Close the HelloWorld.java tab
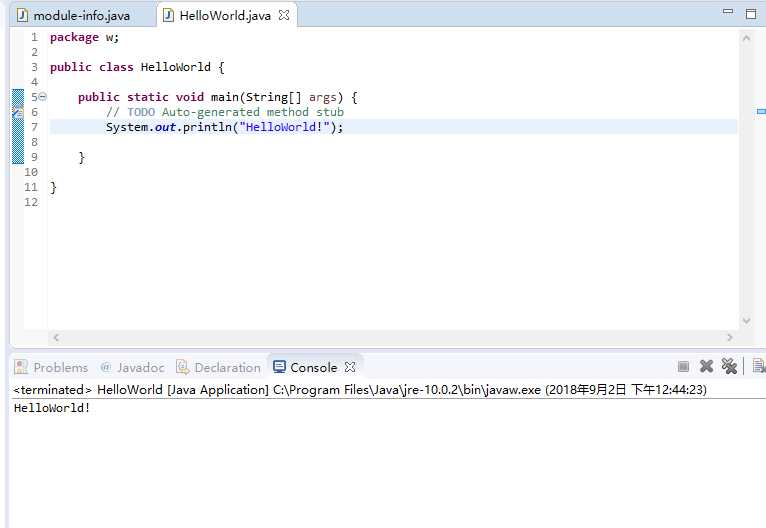The width and height of the screenshot is (766, 528). click(284, 15)
